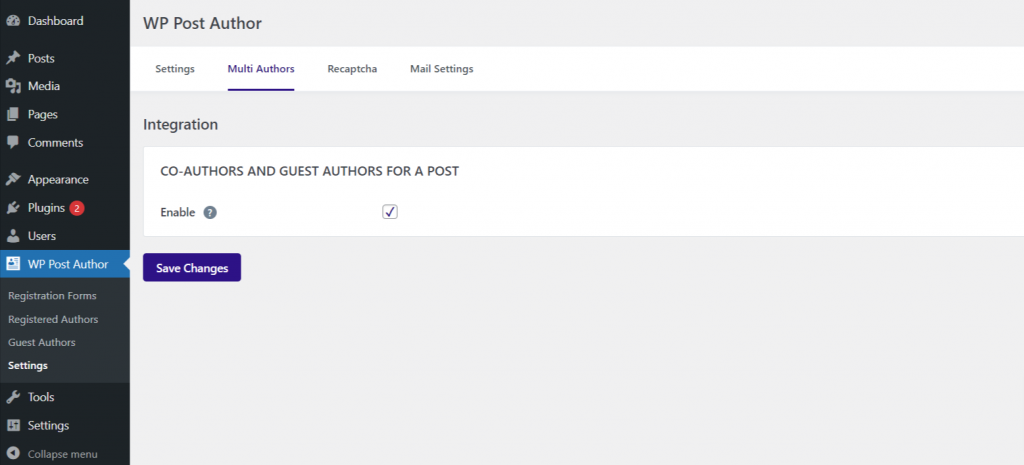View the Registered Authors list
This screenshot has height=465, width=1024.
[53, 319]
